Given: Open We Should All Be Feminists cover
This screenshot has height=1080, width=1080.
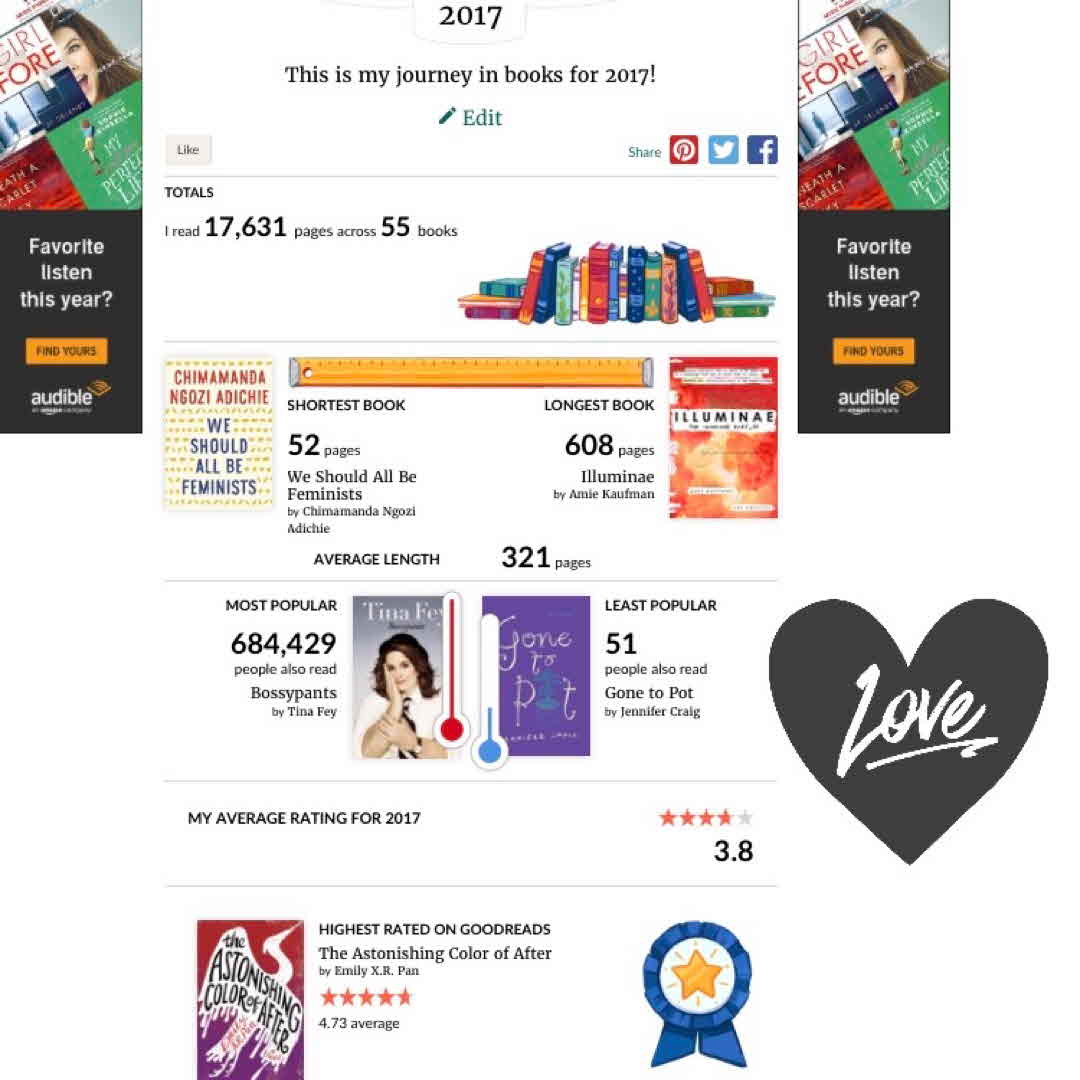Looking at the screenshot, I should coord(219,433).
